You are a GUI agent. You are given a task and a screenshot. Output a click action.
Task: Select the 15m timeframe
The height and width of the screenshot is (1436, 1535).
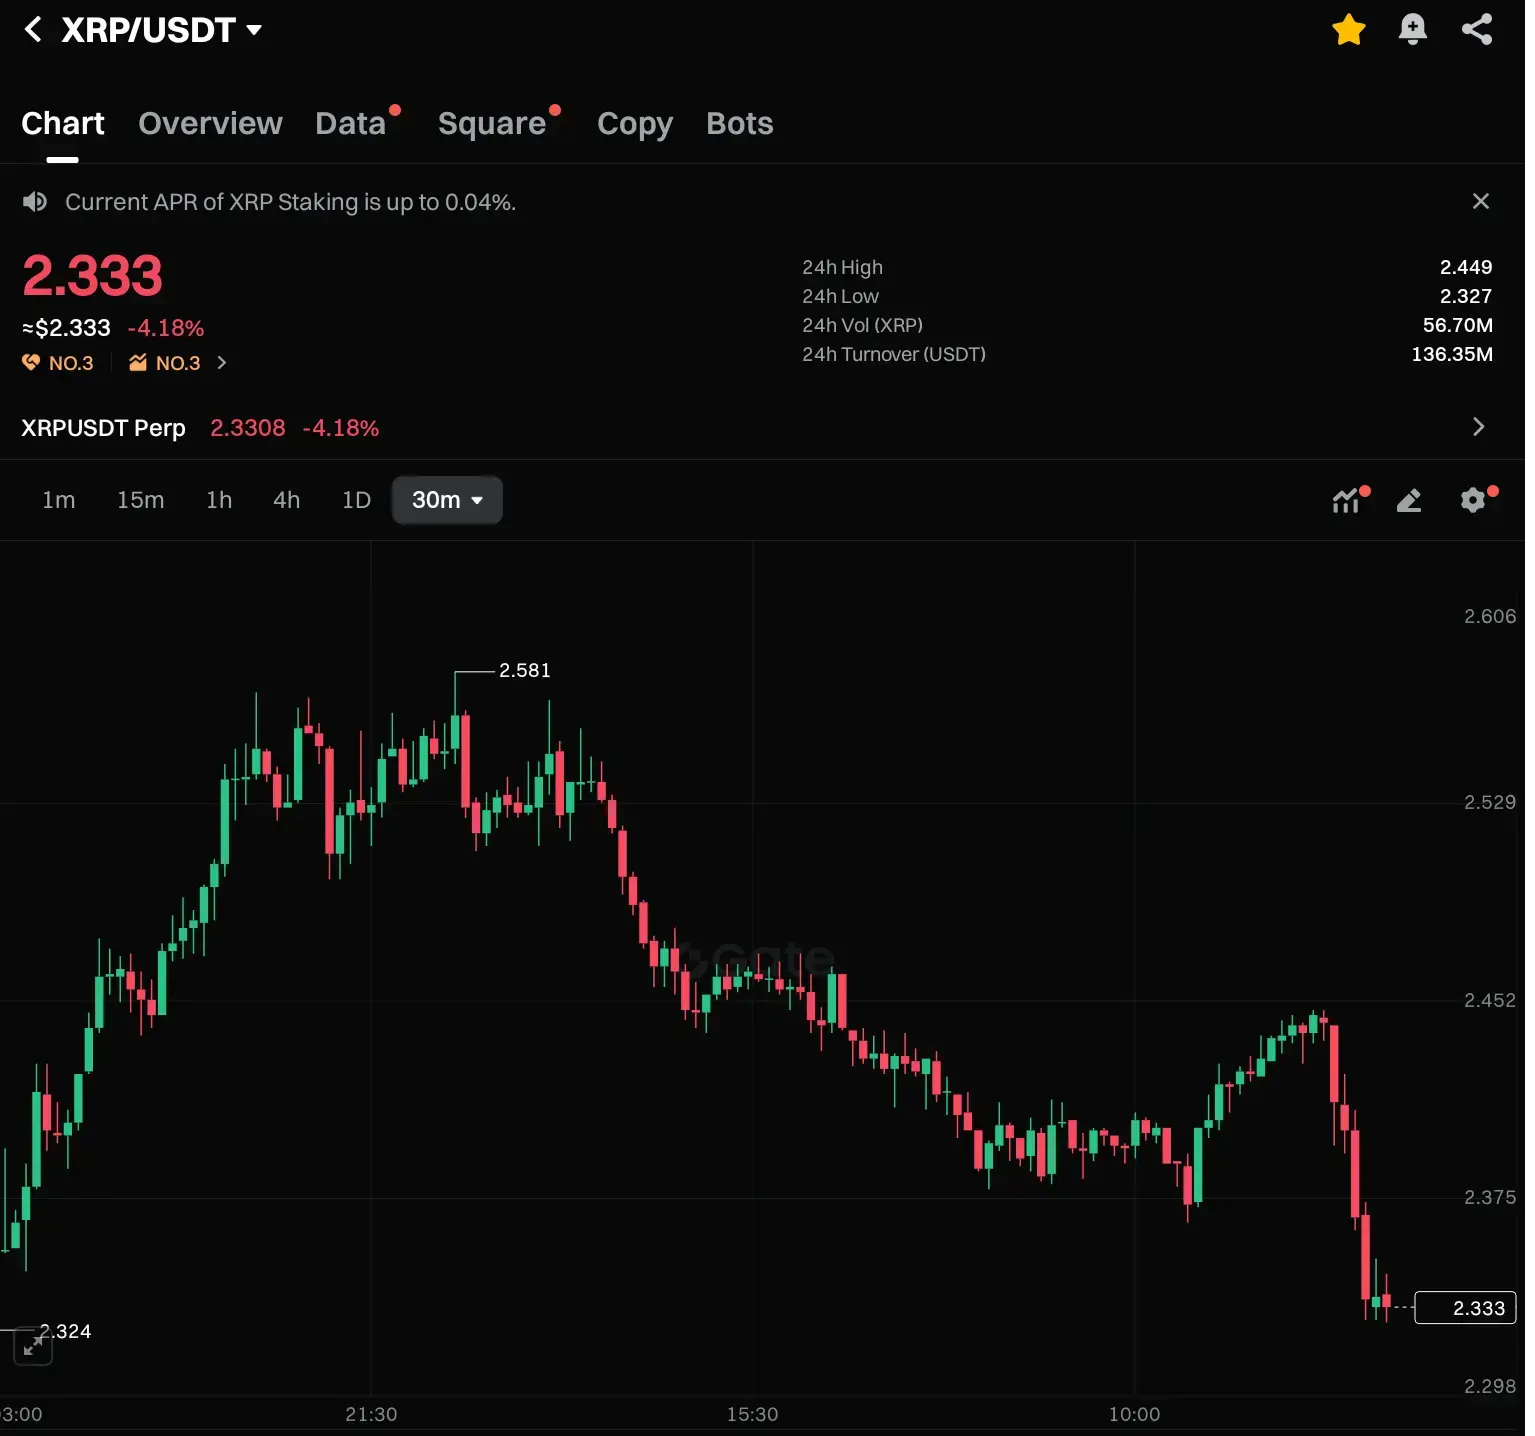pyautogui.click(x=141, y=500)
